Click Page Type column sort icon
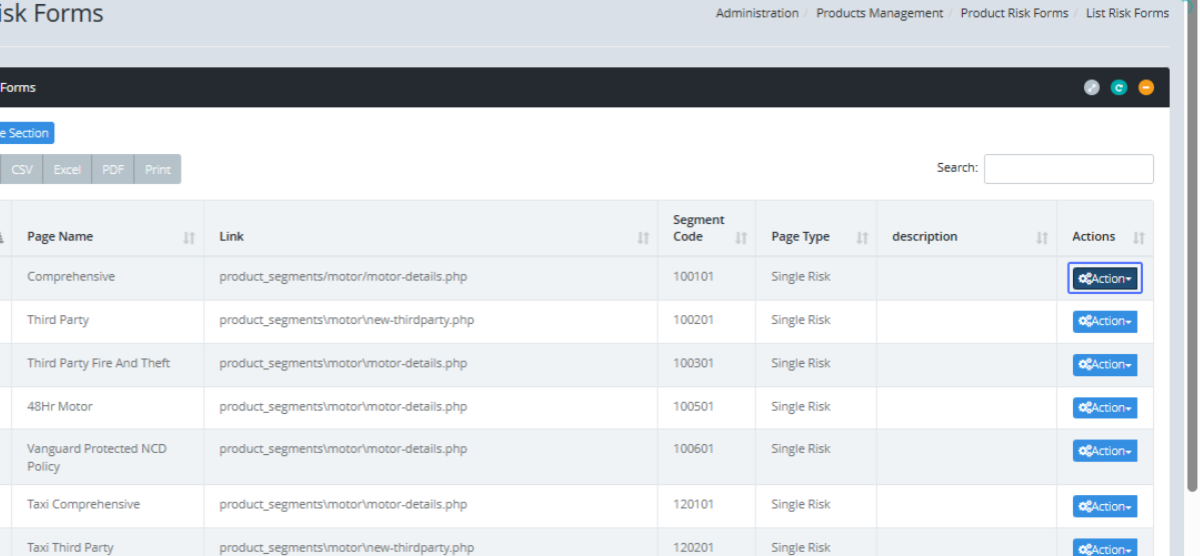The height and width of the screenshot is (556, 1200). (x=862, y=238)
